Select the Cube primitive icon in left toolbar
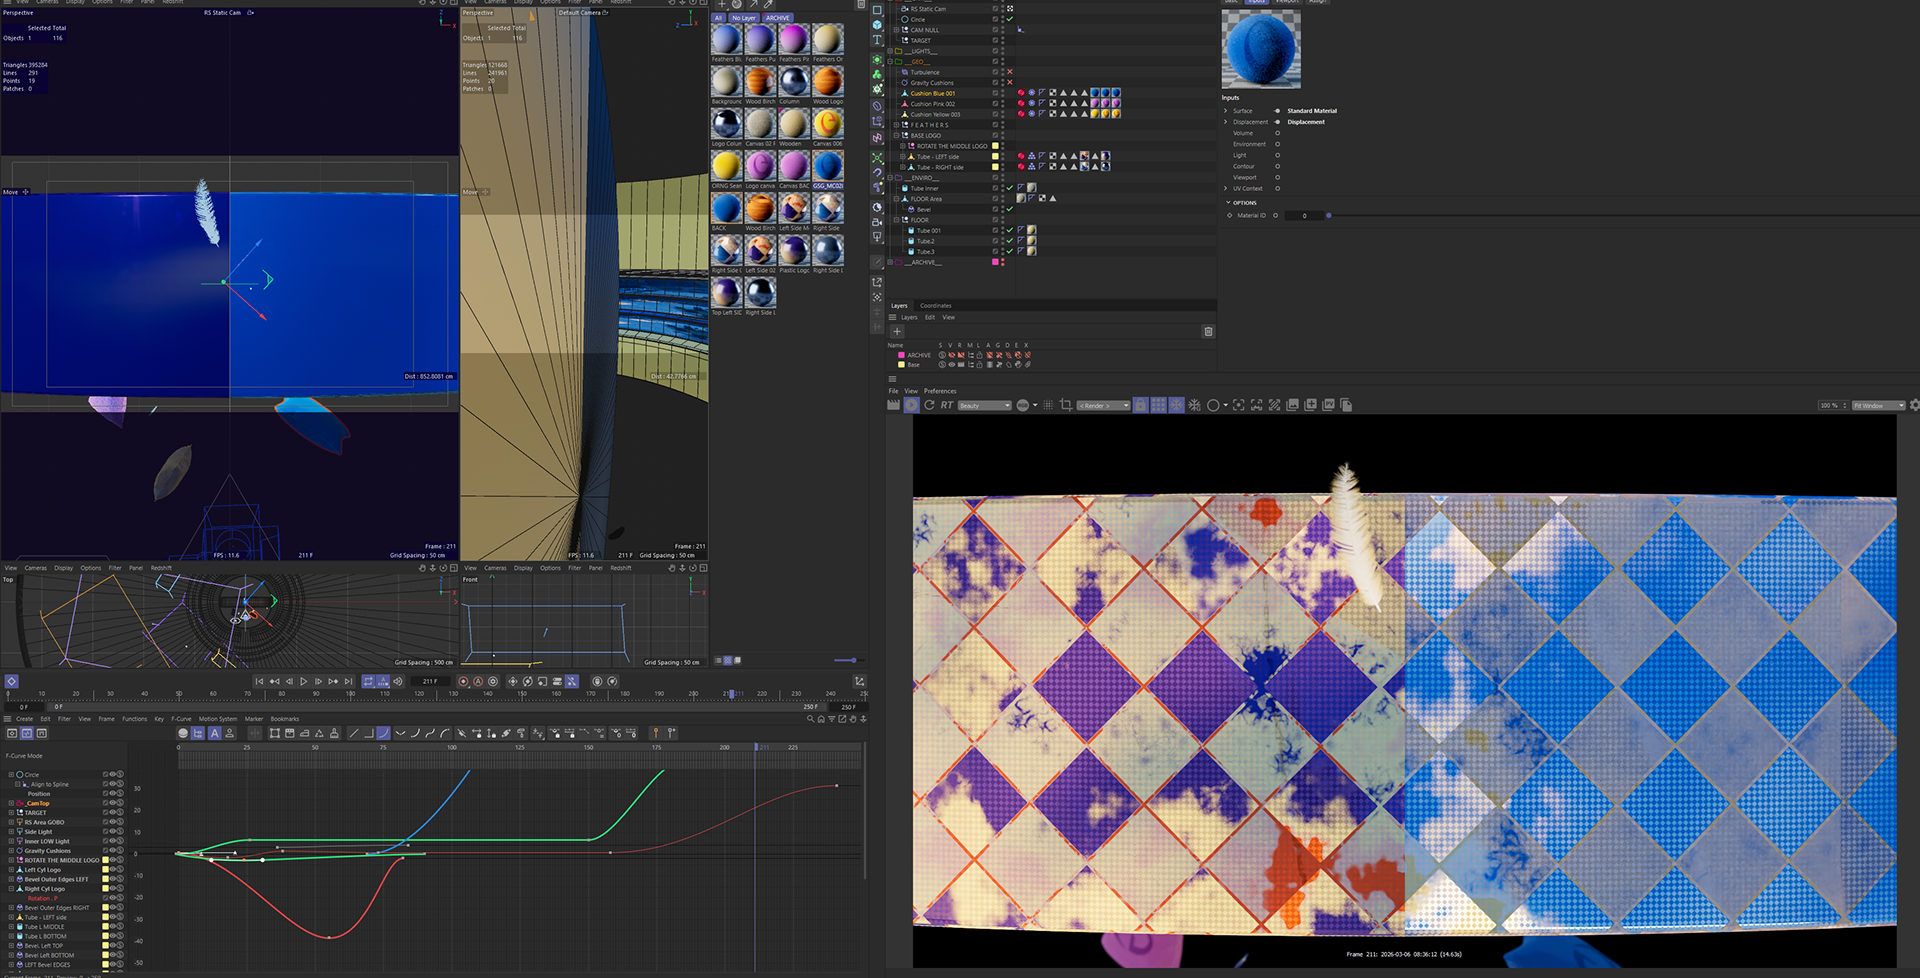 coord(877,25)
